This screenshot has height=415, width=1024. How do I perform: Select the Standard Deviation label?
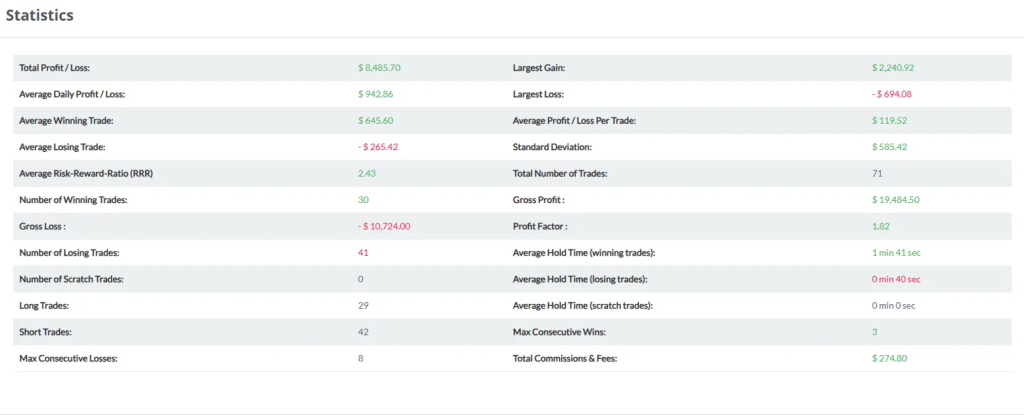552,147
